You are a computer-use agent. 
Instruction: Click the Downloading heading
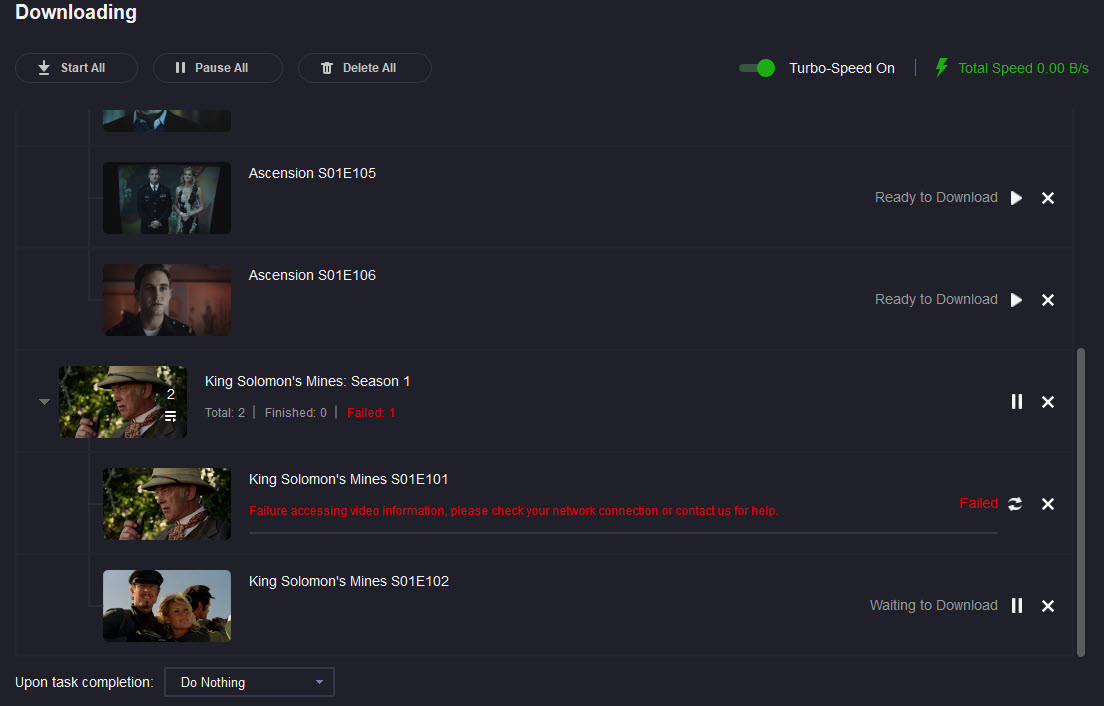pos(76,13)
